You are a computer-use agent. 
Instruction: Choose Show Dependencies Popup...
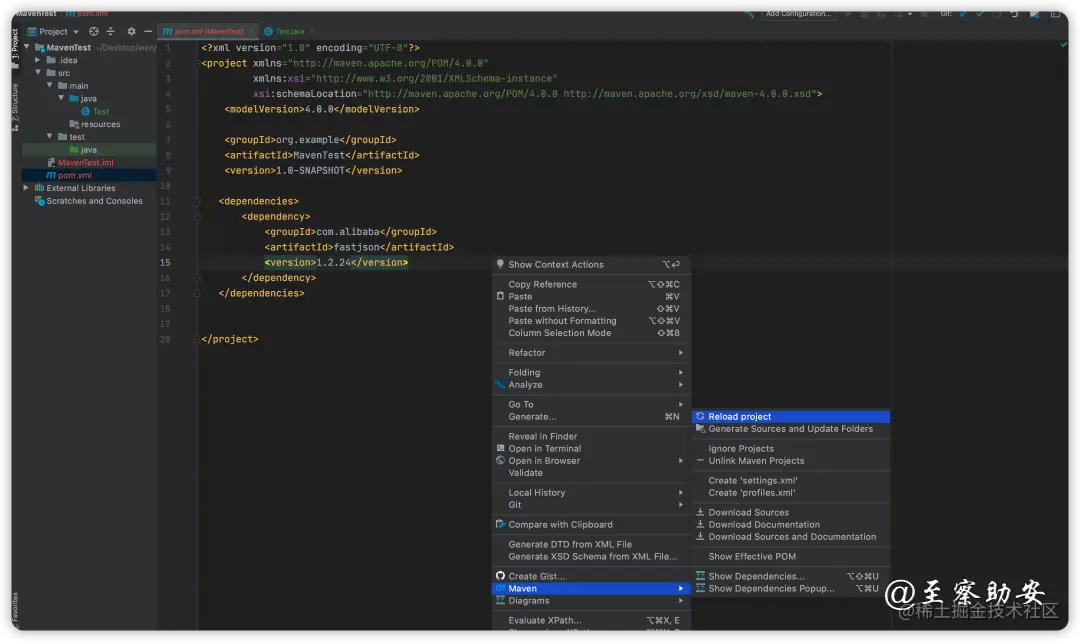pos(791,590)
